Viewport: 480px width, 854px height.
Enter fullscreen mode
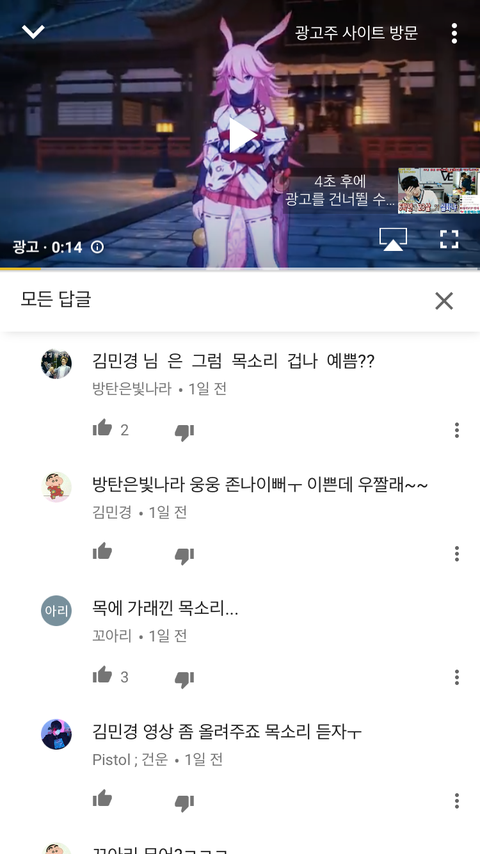tap(449, 239)
